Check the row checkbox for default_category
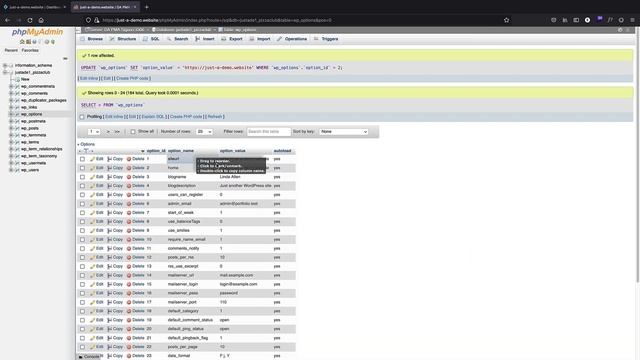Screen dimensions: 640x360 click(x=82, y=311)
